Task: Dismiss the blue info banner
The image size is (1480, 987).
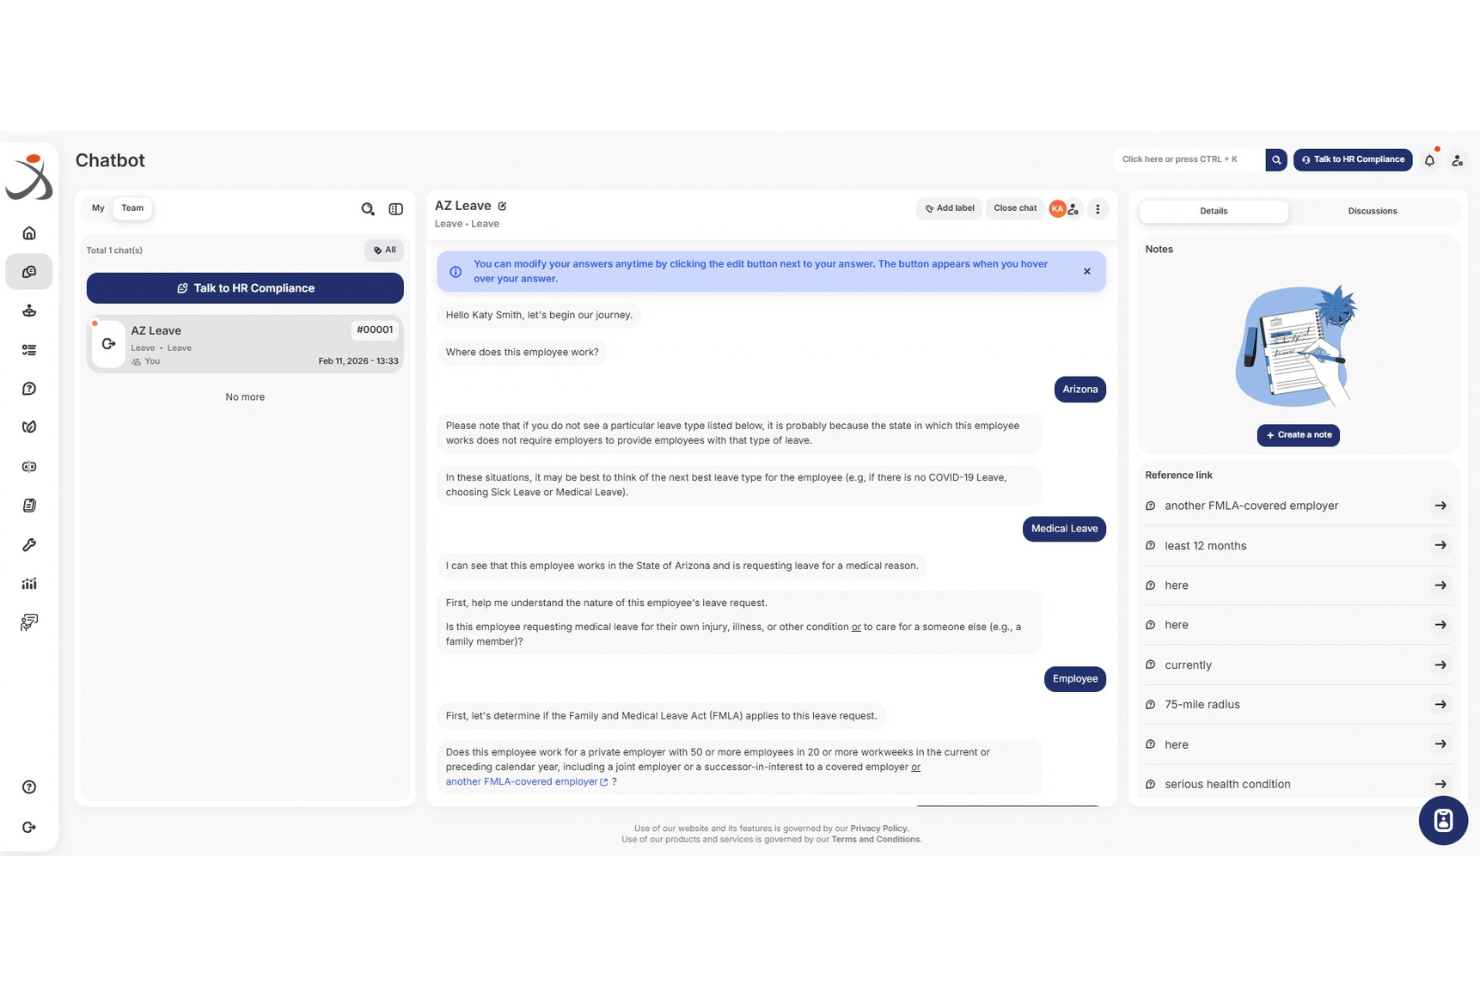Action: 1087,271
